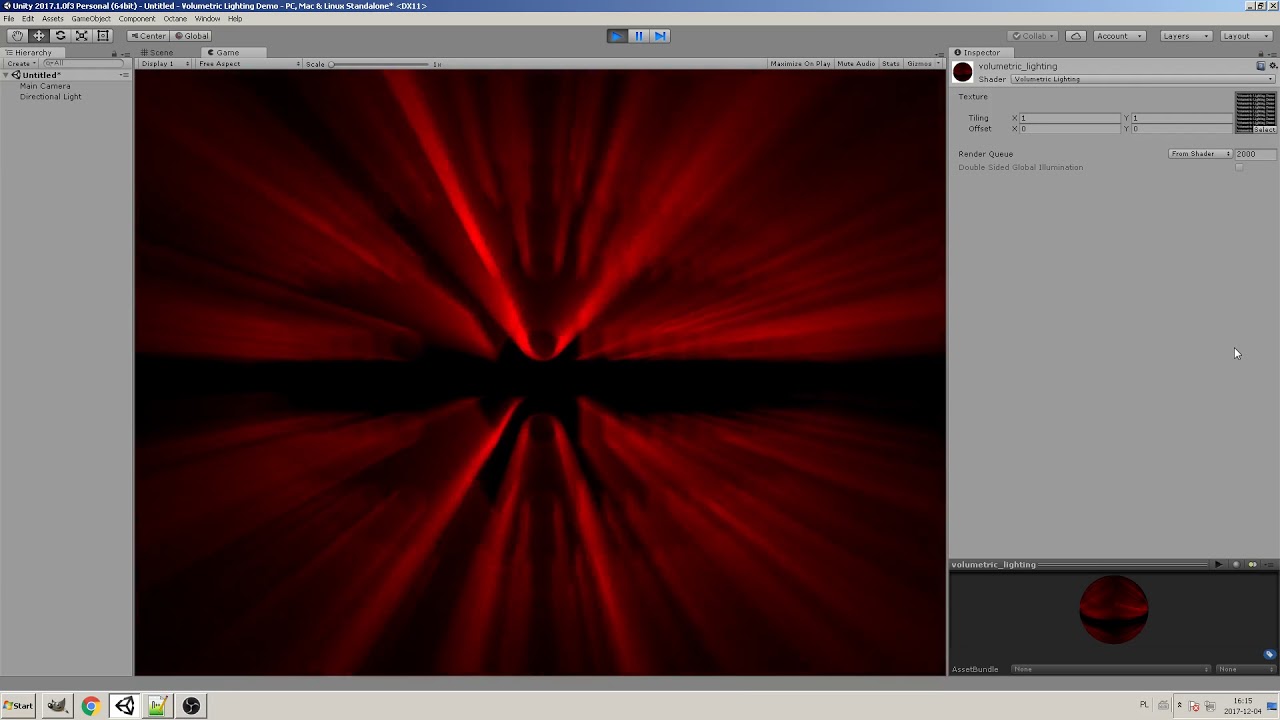
Task: Open the Help menu
Action: 235,19
